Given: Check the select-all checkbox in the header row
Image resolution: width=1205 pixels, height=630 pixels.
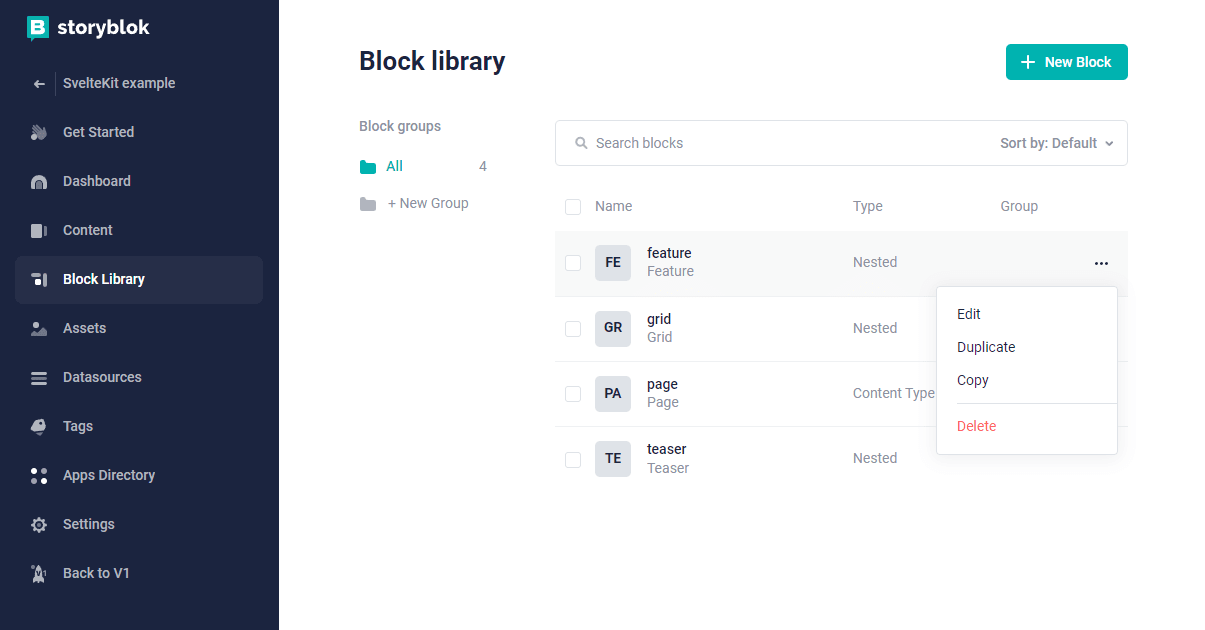Looking at the screenshot, I should tap(573, 206).
